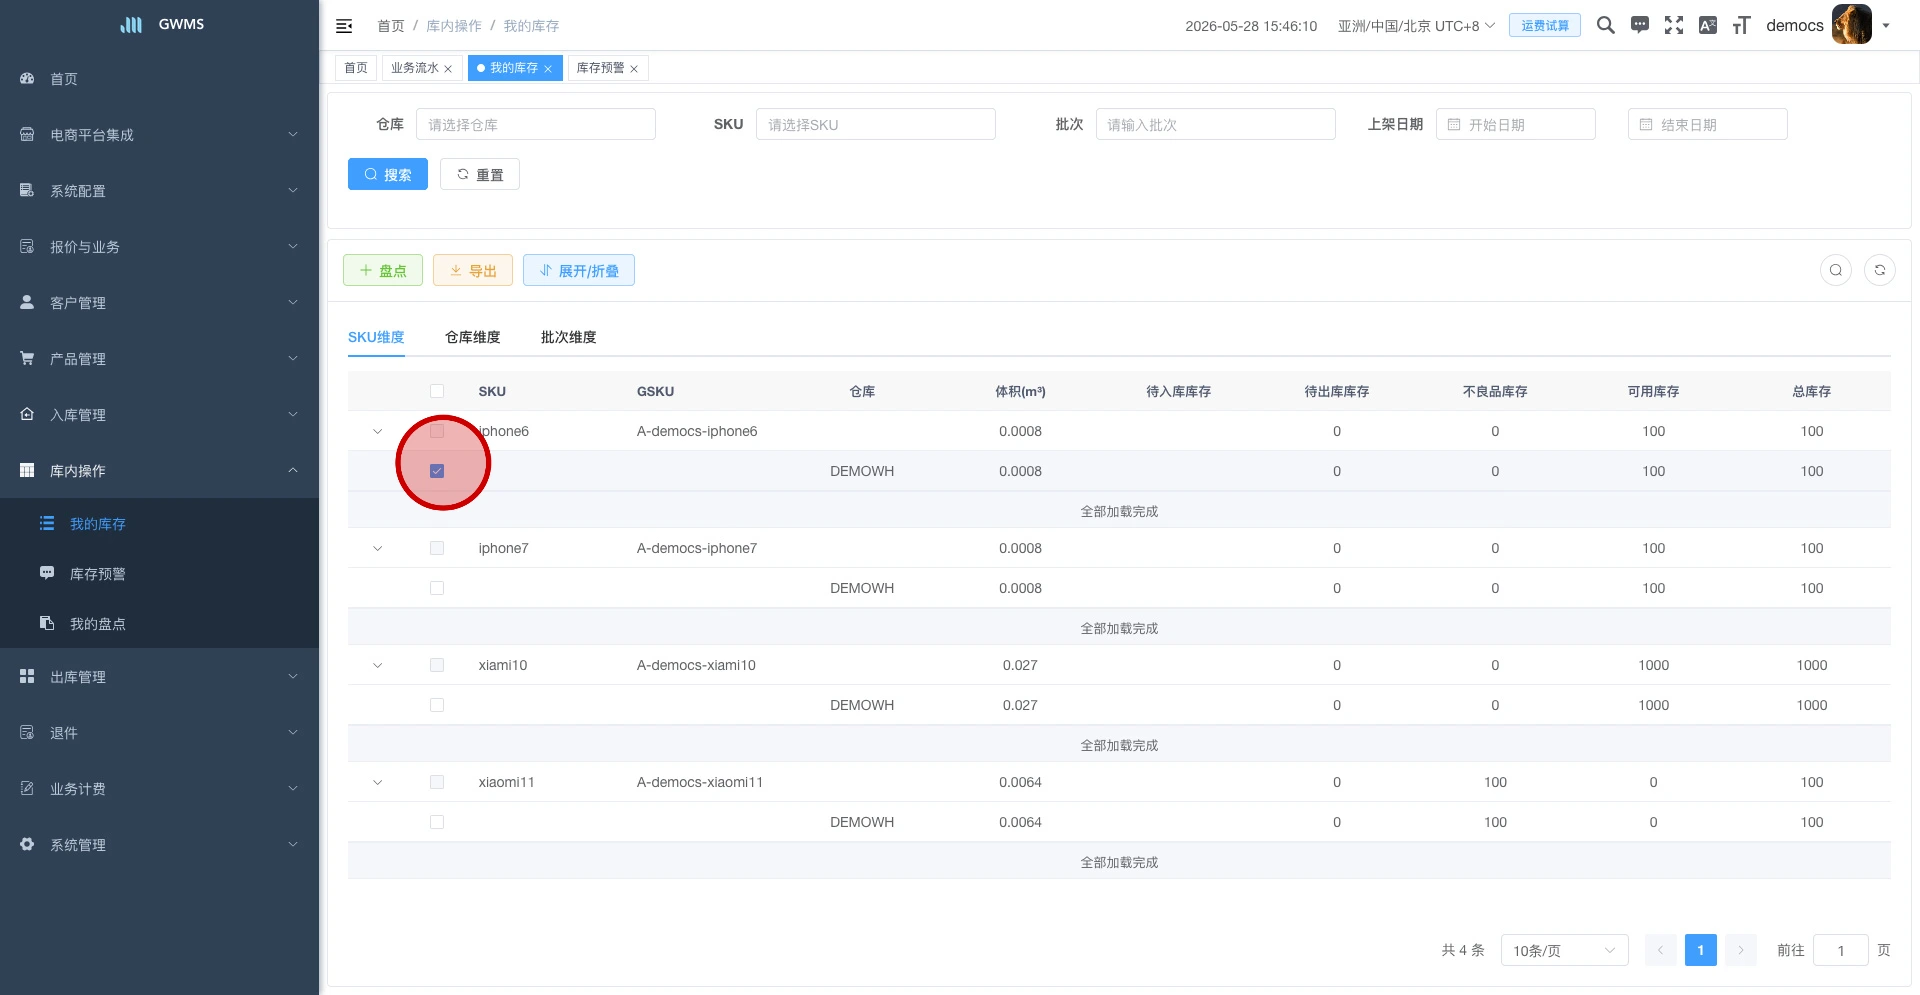Switch to the 仓库维度 tab
The height and width of the screenshot is (995, 1920).
coord(473,337)
